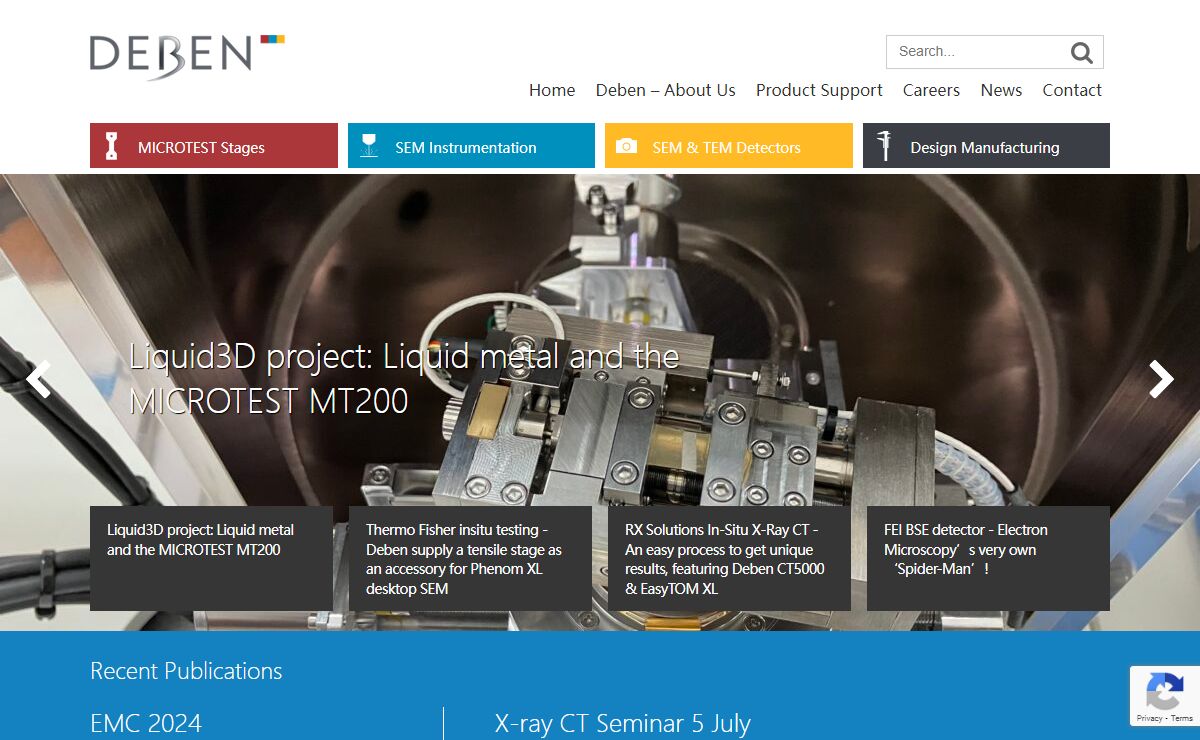Go to Careers page
1200x740 pixels.
(931, 90)
